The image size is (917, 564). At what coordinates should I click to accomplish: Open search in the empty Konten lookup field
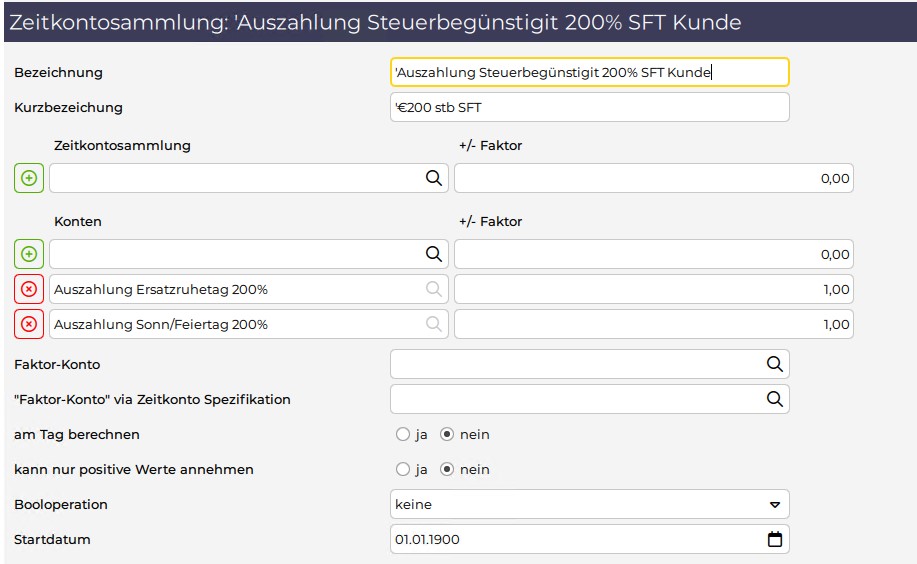[433, 254]
